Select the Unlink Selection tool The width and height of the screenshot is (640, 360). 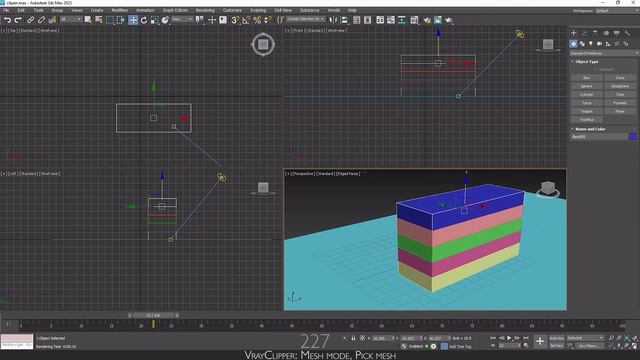pos(41,20)
